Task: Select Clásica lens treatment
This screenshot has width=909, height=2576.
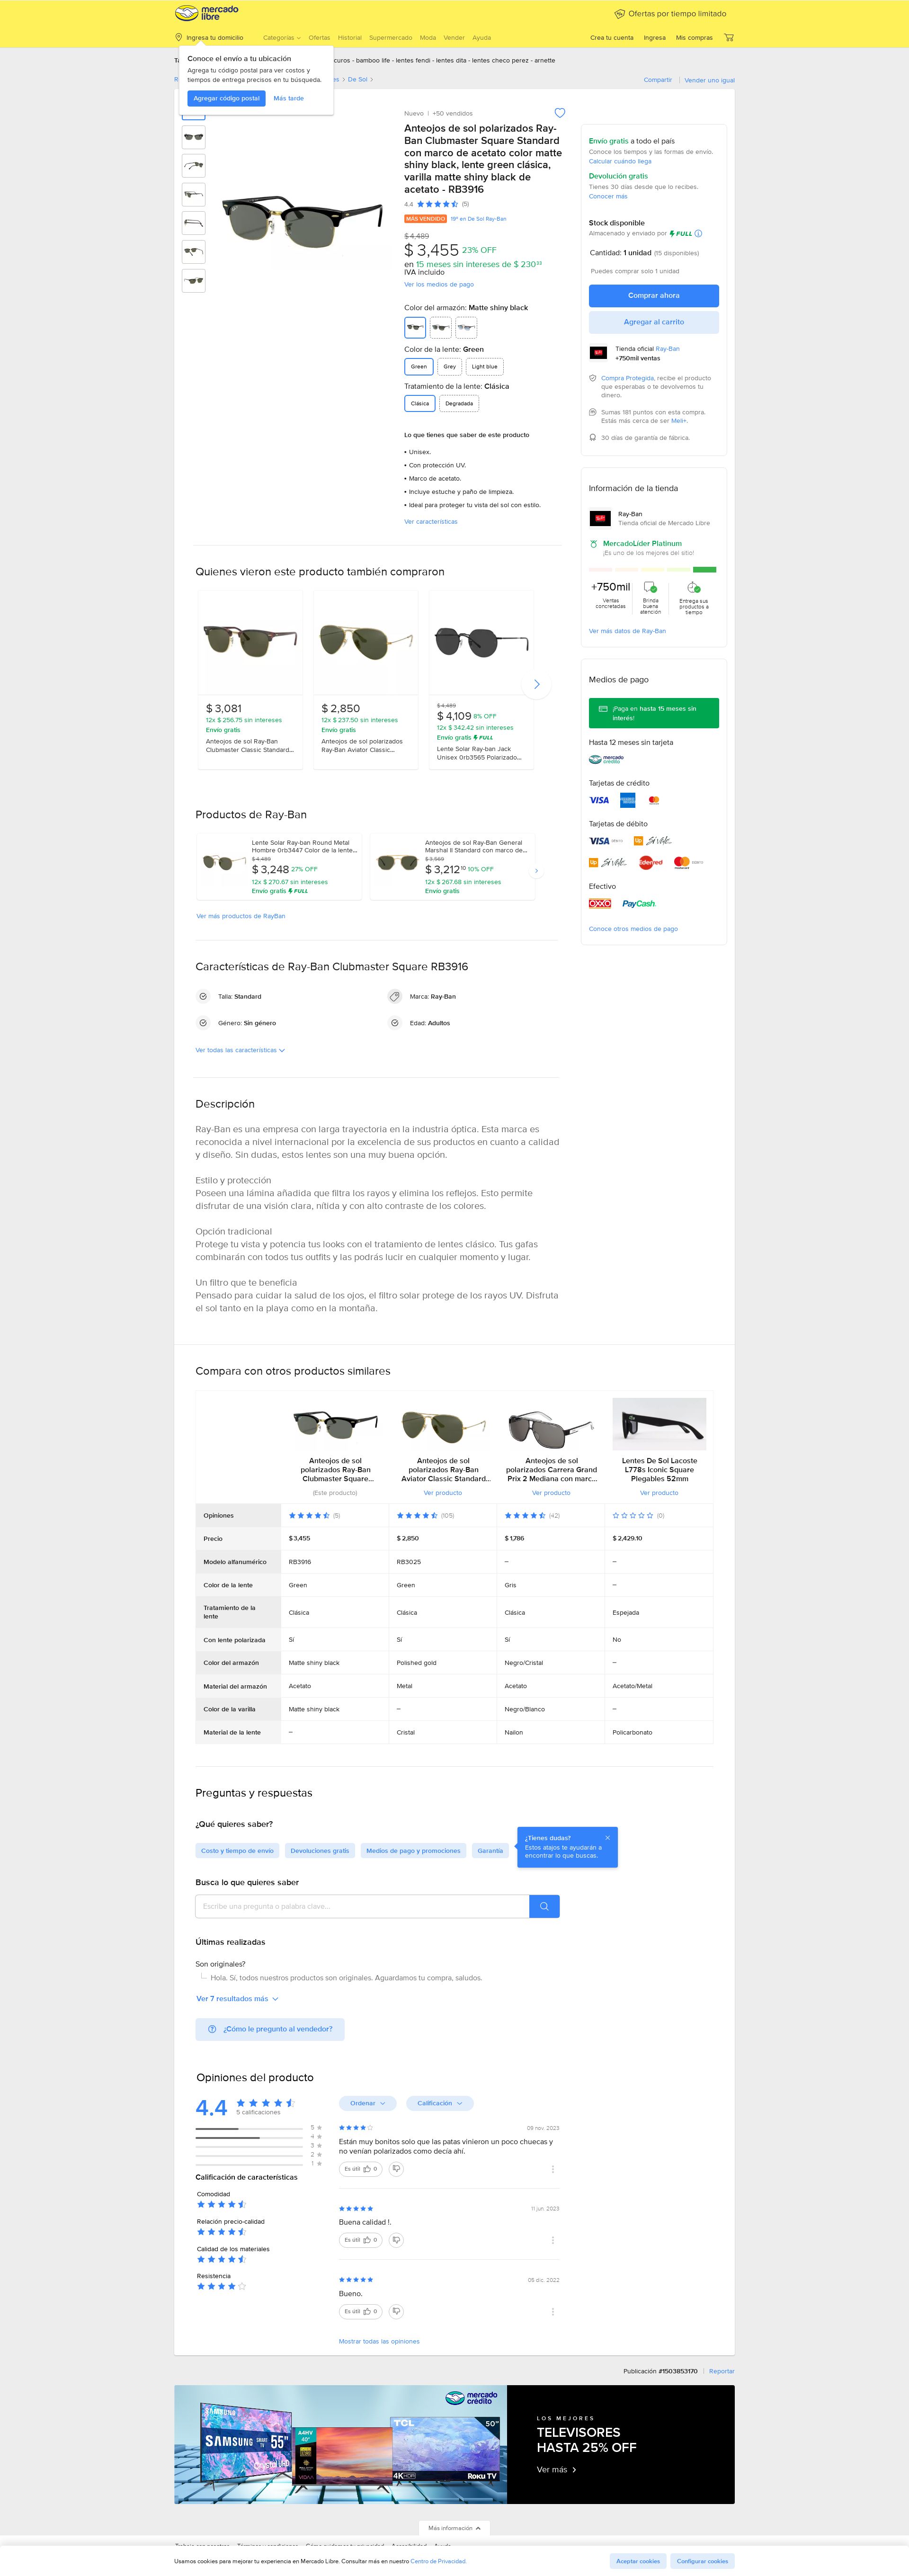Action: 420,403
